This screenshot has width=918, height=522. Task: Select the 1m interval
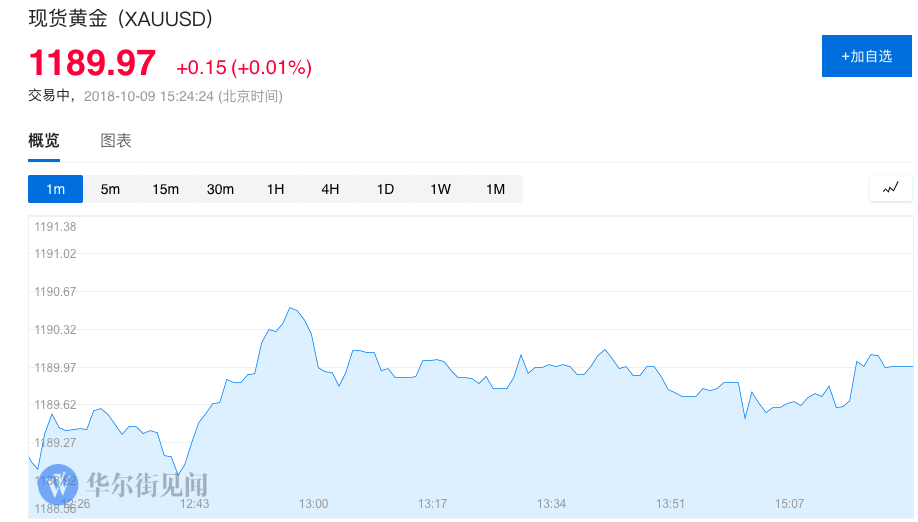coord(55,189)
